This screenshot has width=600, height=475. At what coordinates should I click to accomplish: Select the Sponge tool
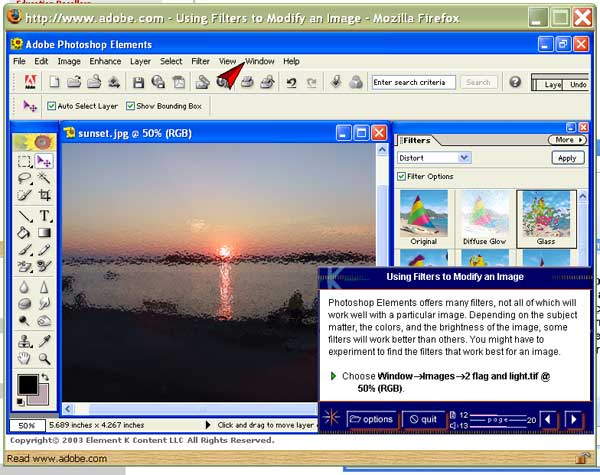point(24,304)
